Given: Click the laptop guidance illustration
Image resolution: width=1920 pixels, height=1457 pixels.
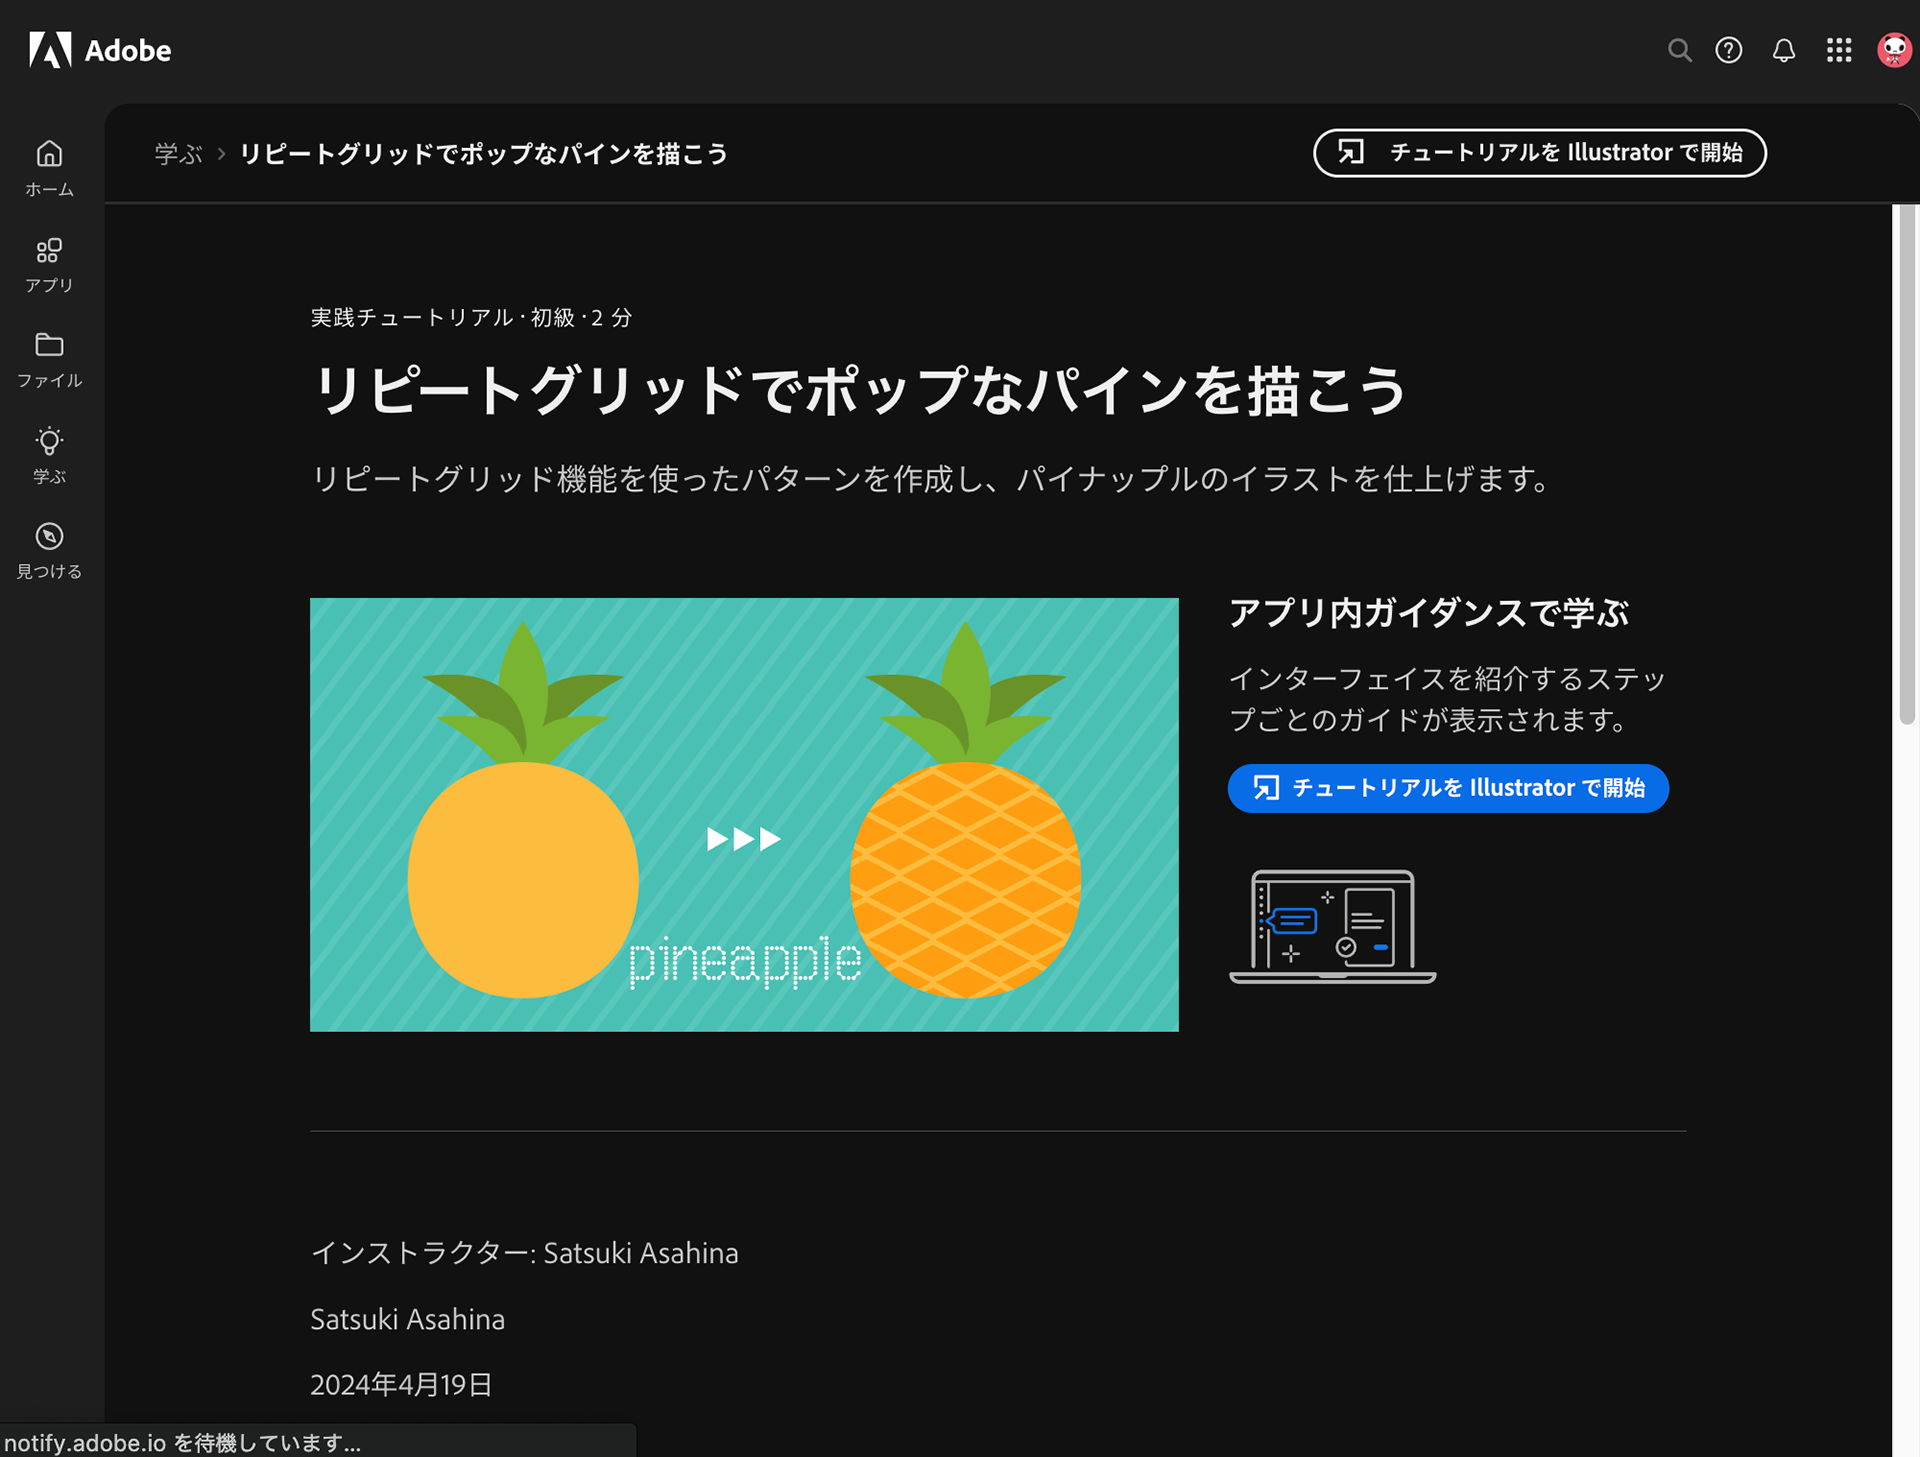Looking at the screenshot, I should point(1332,926).
